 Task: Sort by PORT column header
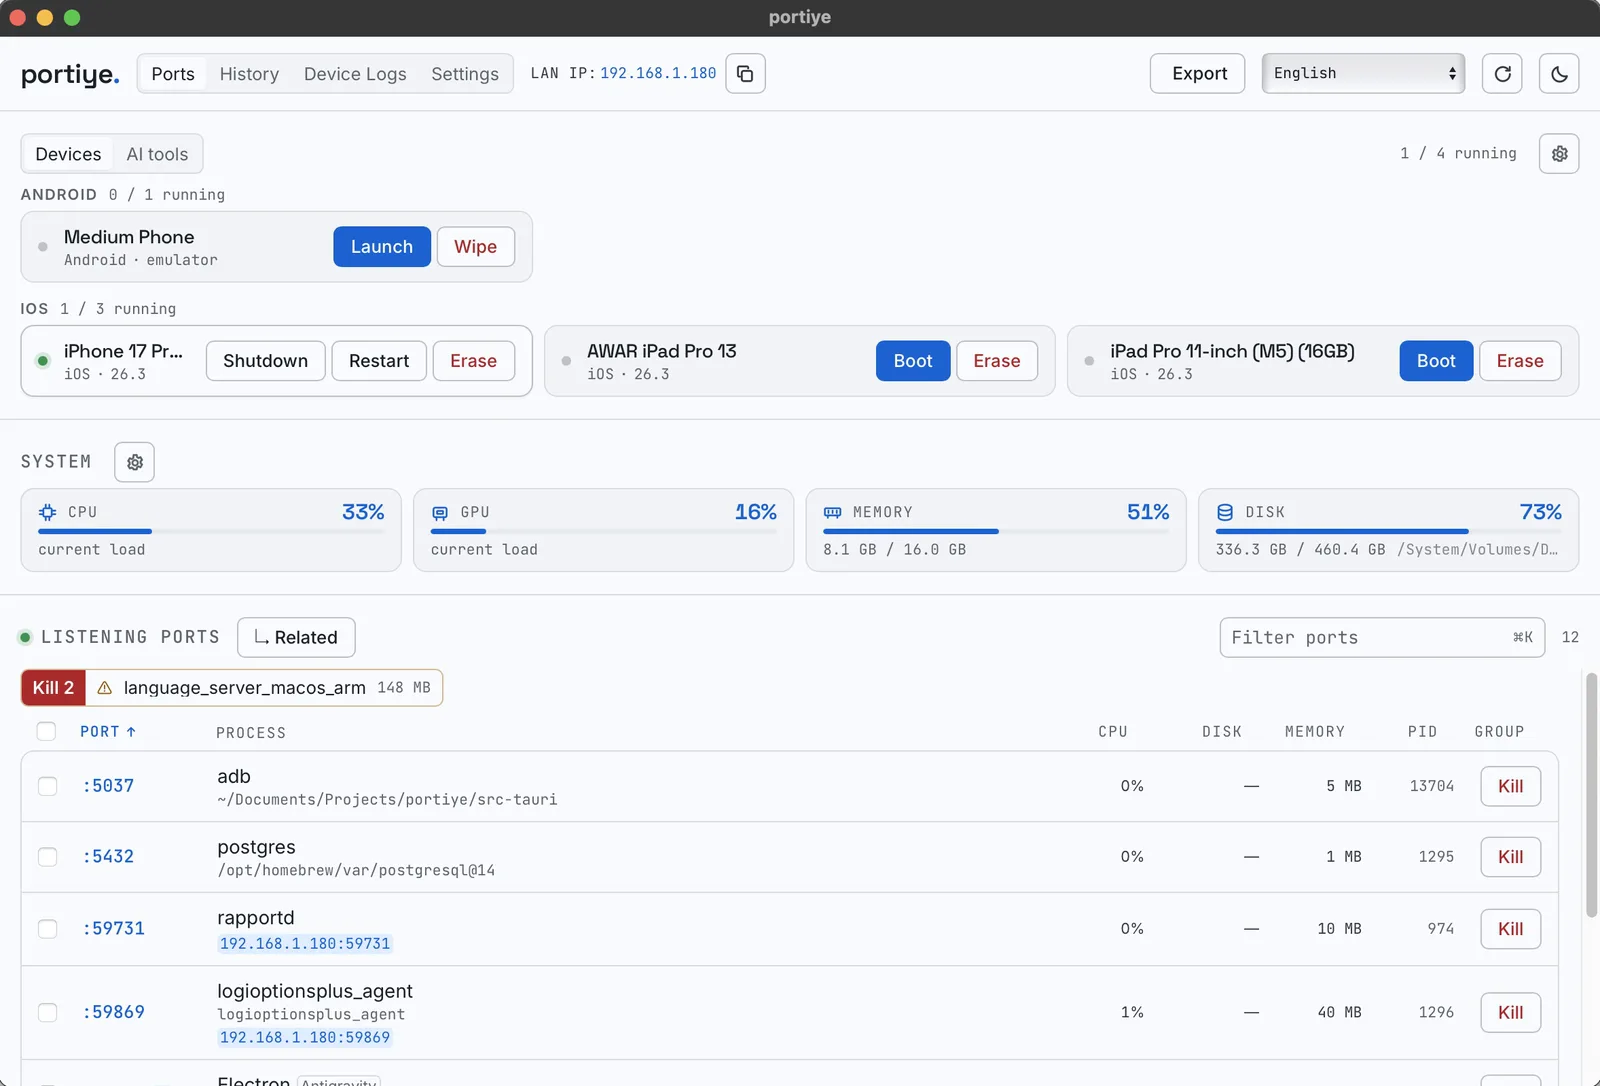(x=108, y=732)
